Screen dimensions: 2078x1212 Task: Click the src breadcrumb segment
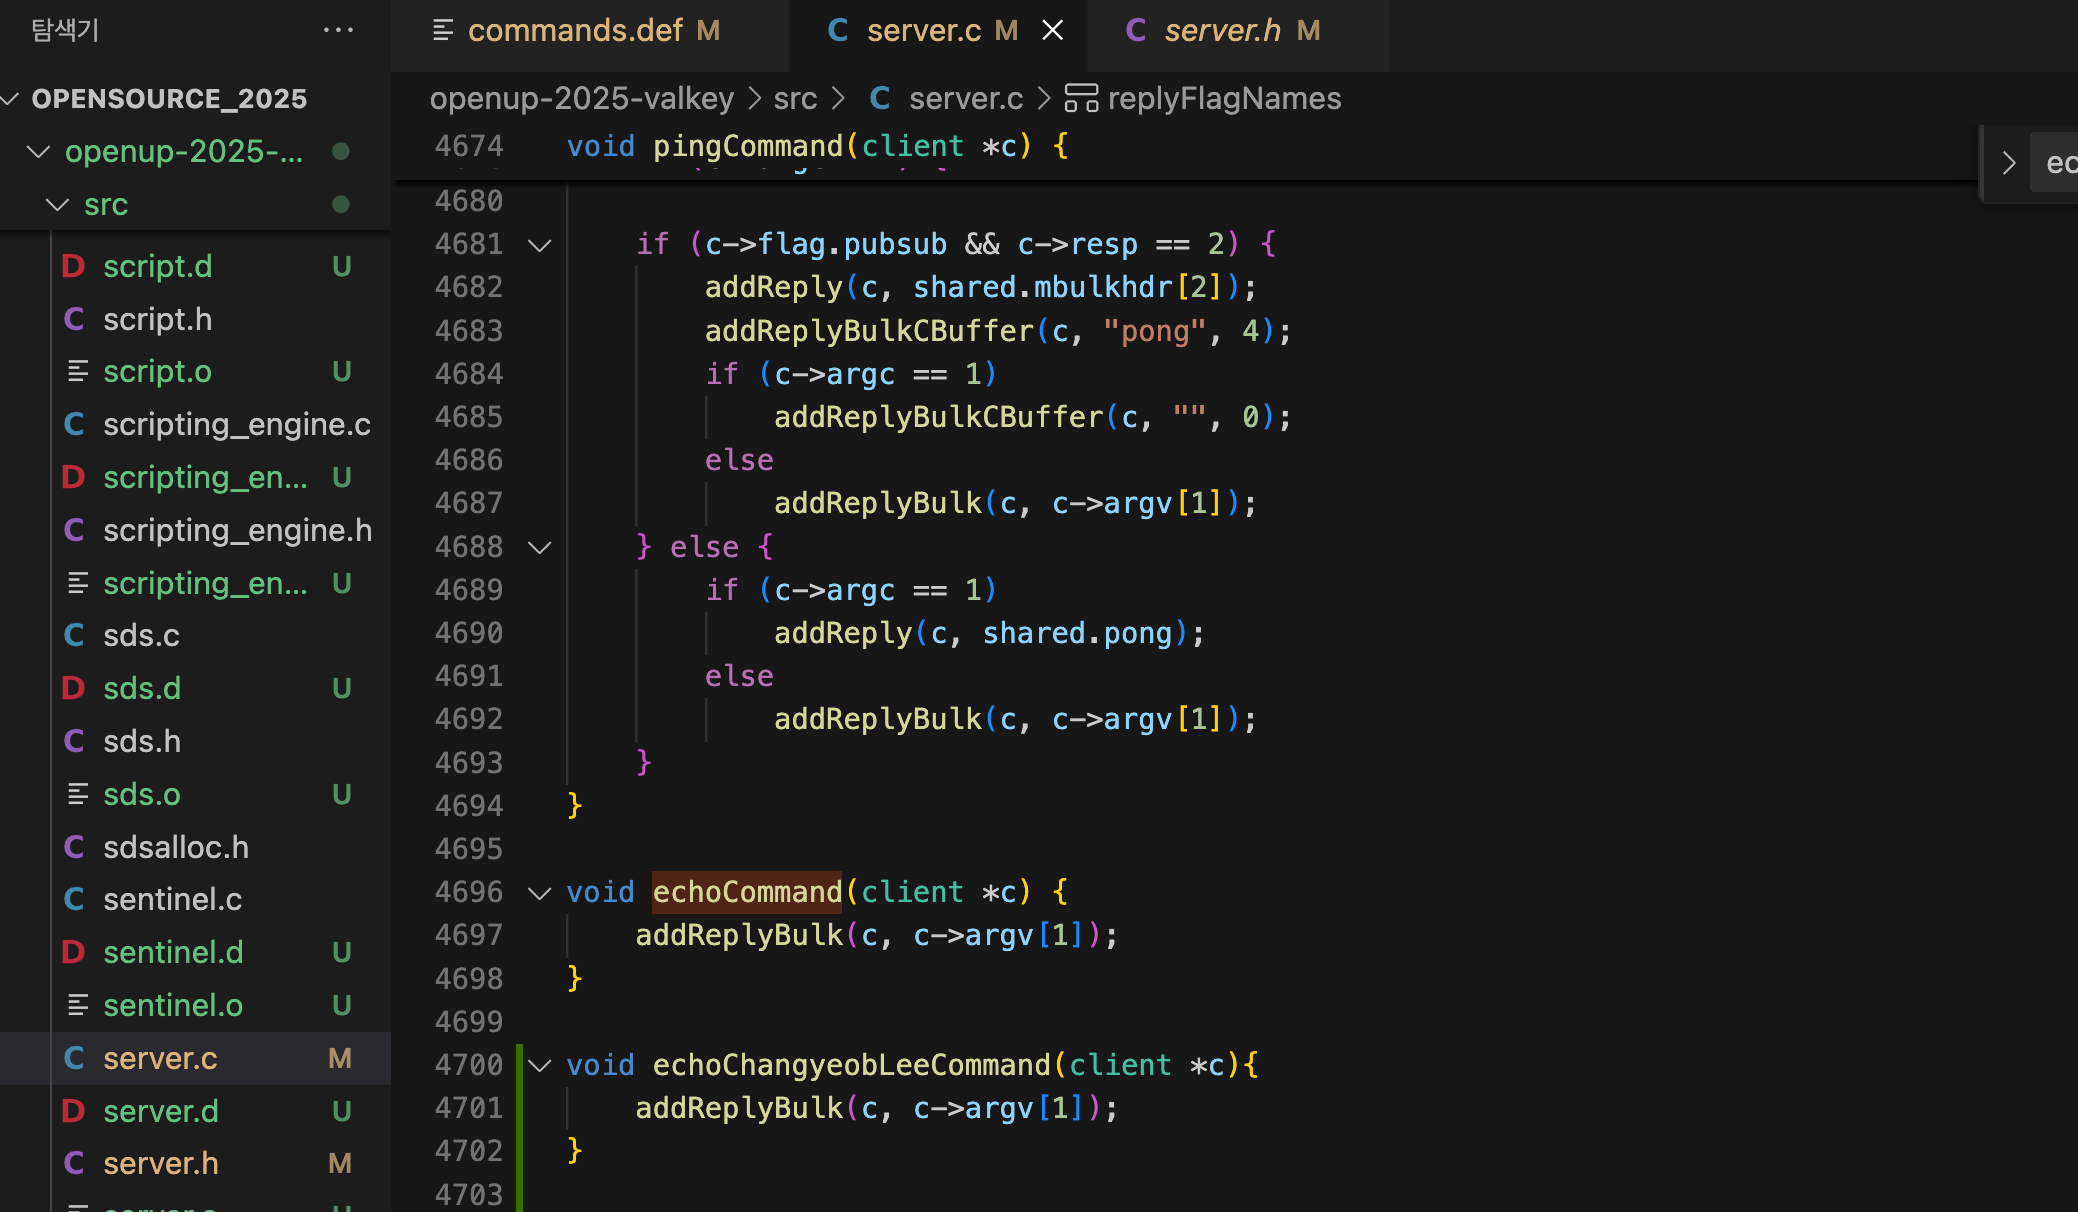[x=795, y=98]
